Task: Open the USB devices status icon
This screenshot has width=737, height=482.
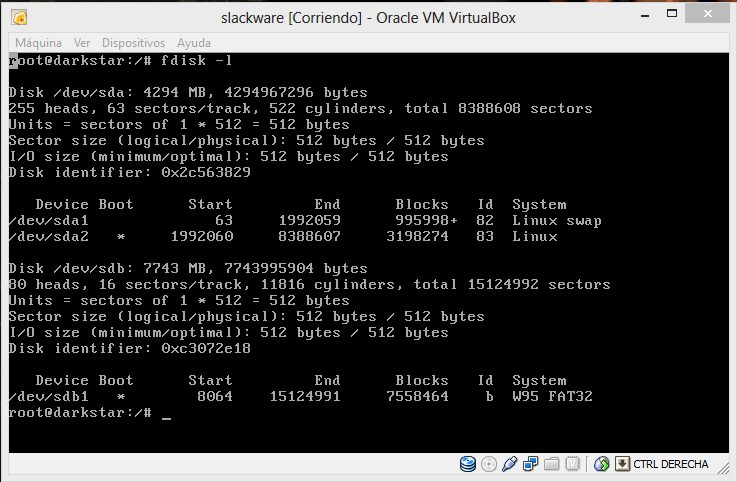Action: 510,464
